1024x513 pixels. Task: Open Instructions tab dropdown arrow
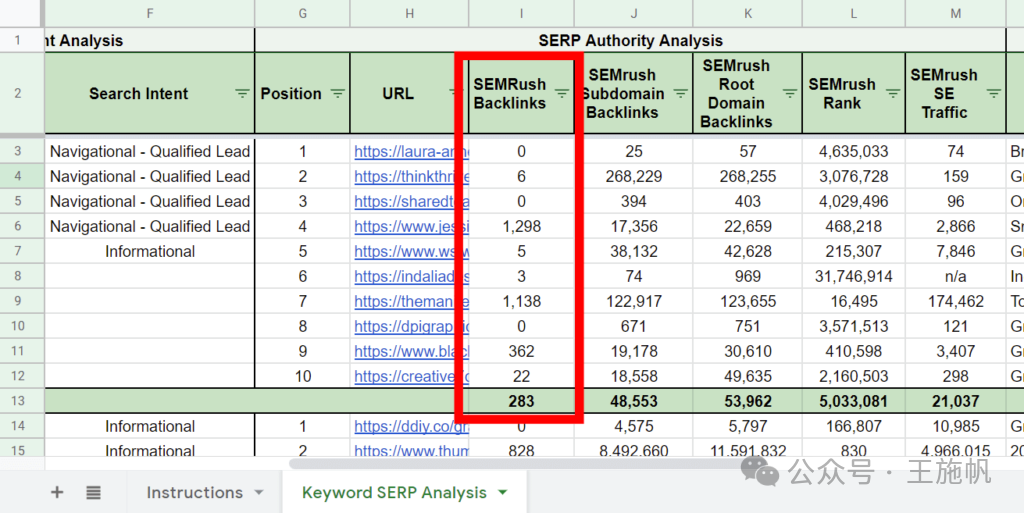[259, 492]
